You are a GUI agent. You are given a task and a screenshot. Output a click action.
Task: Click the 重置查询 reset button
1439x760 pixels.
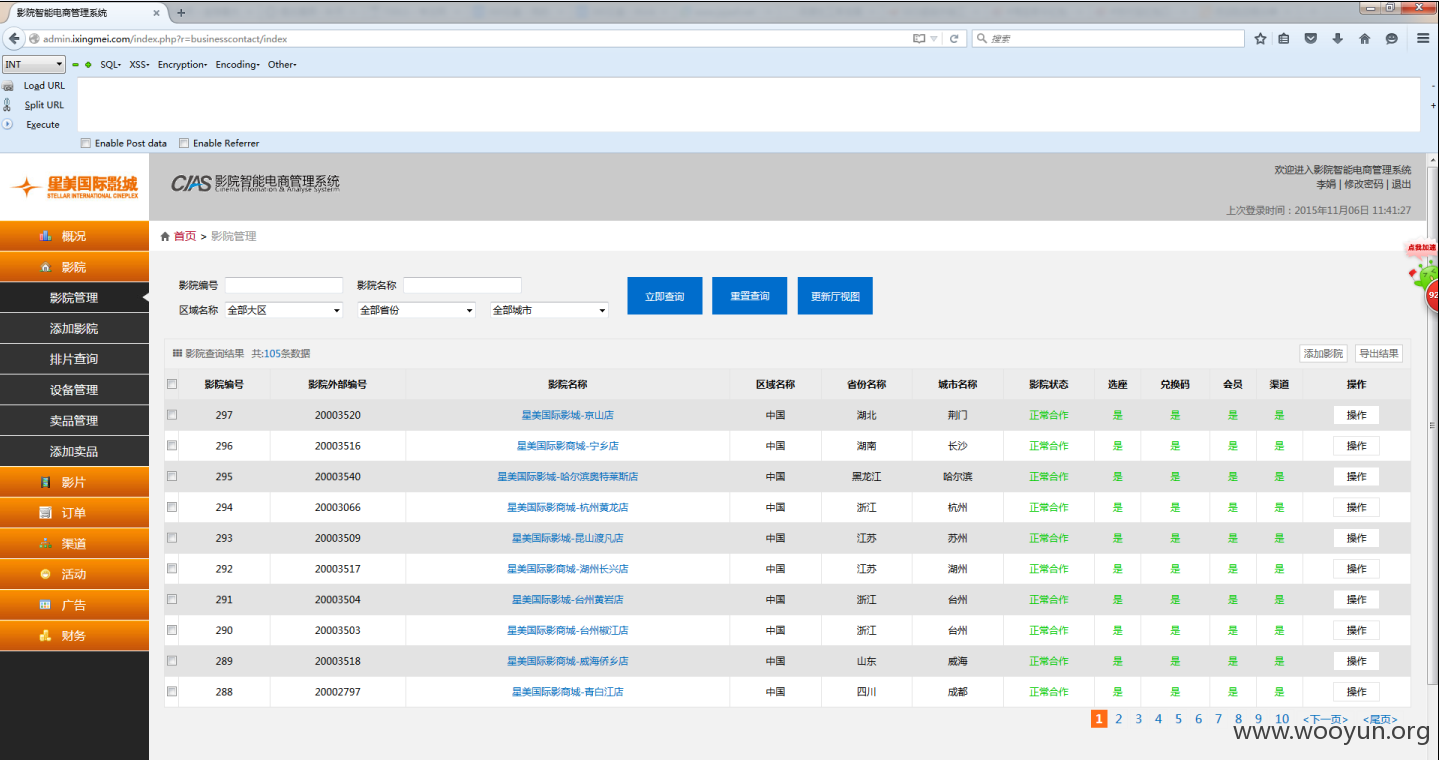[750, 296]
